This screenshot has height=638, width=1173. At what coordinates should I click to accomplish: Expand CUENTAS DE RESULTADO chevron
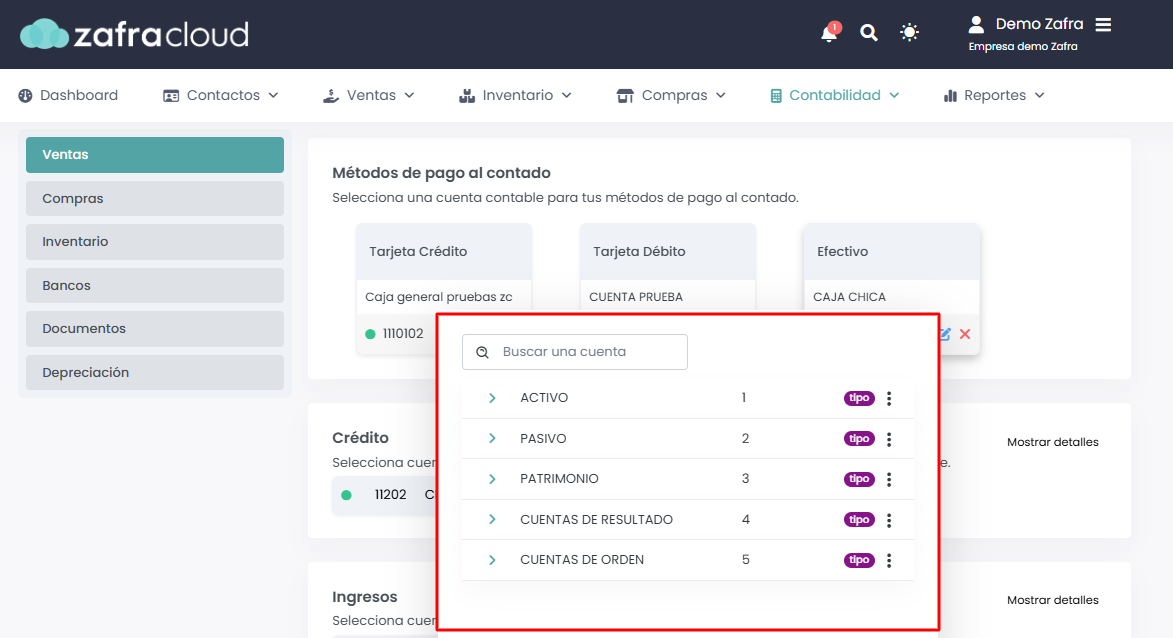(x=492, y=519)
